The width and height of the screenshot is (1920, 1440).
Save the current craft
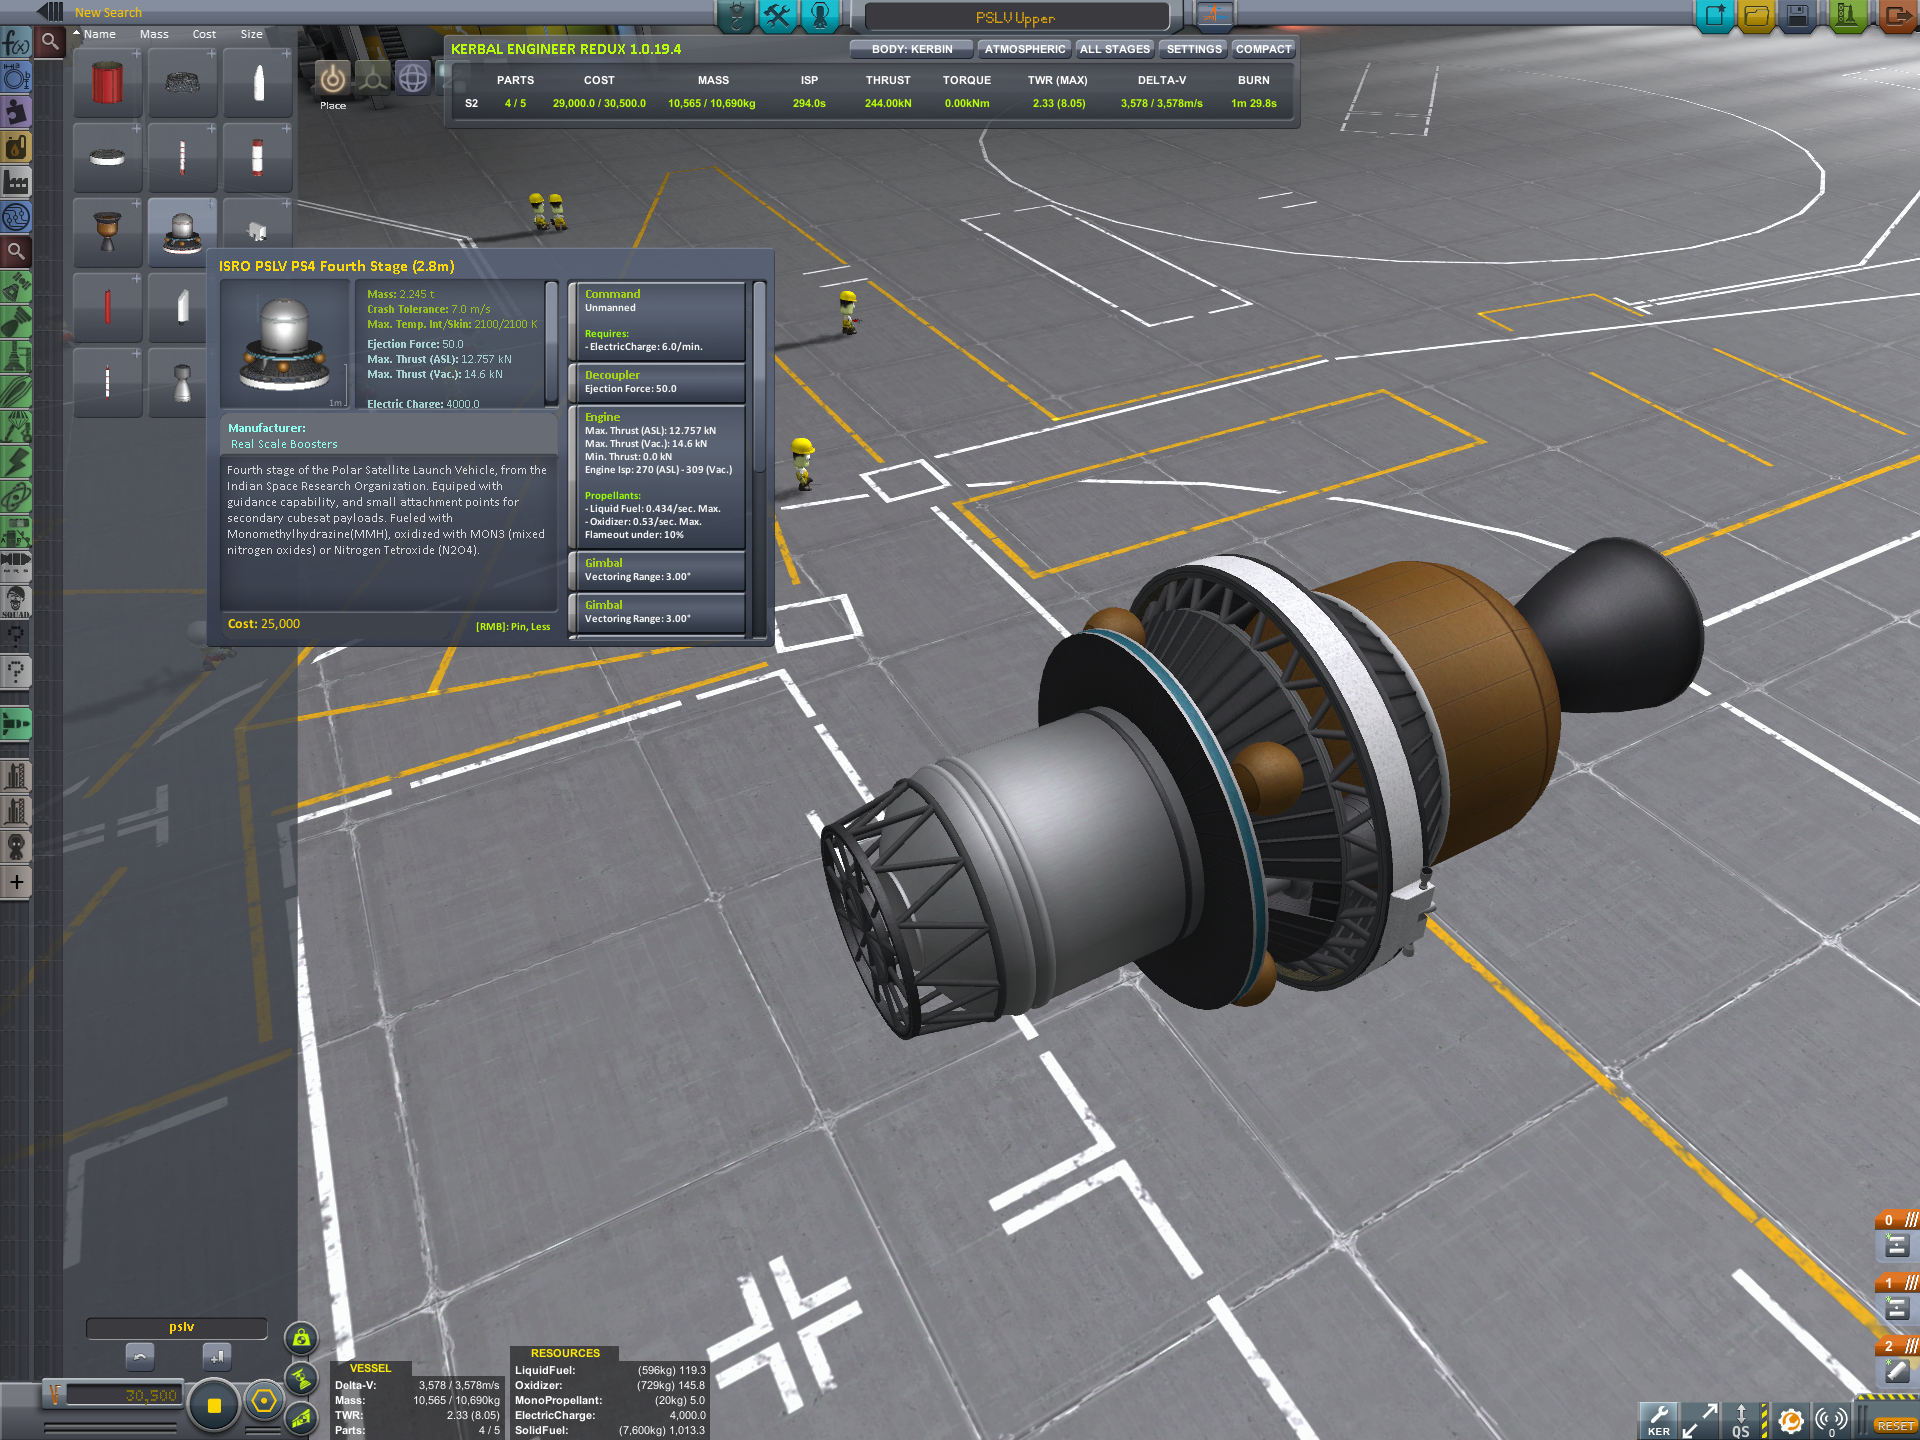click(x=1797, y=16)
